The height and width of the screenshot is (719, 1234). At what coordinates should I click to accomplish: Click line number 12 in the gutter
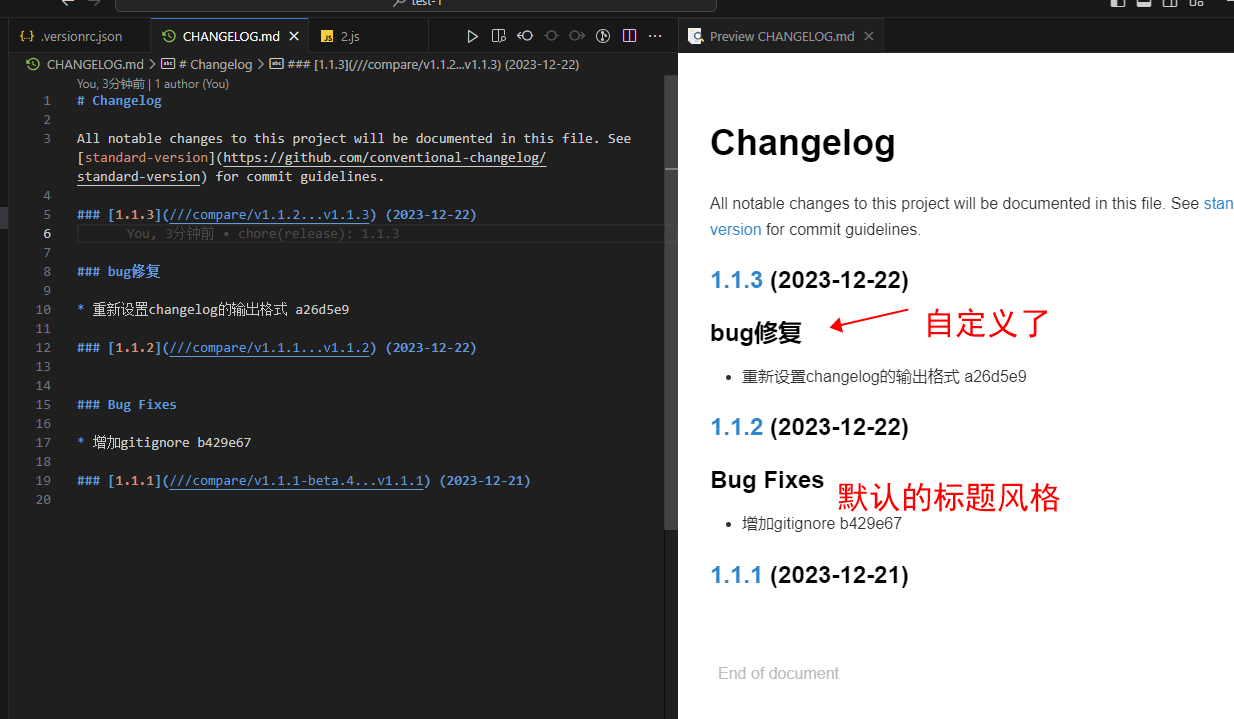[x=43, y=348]
